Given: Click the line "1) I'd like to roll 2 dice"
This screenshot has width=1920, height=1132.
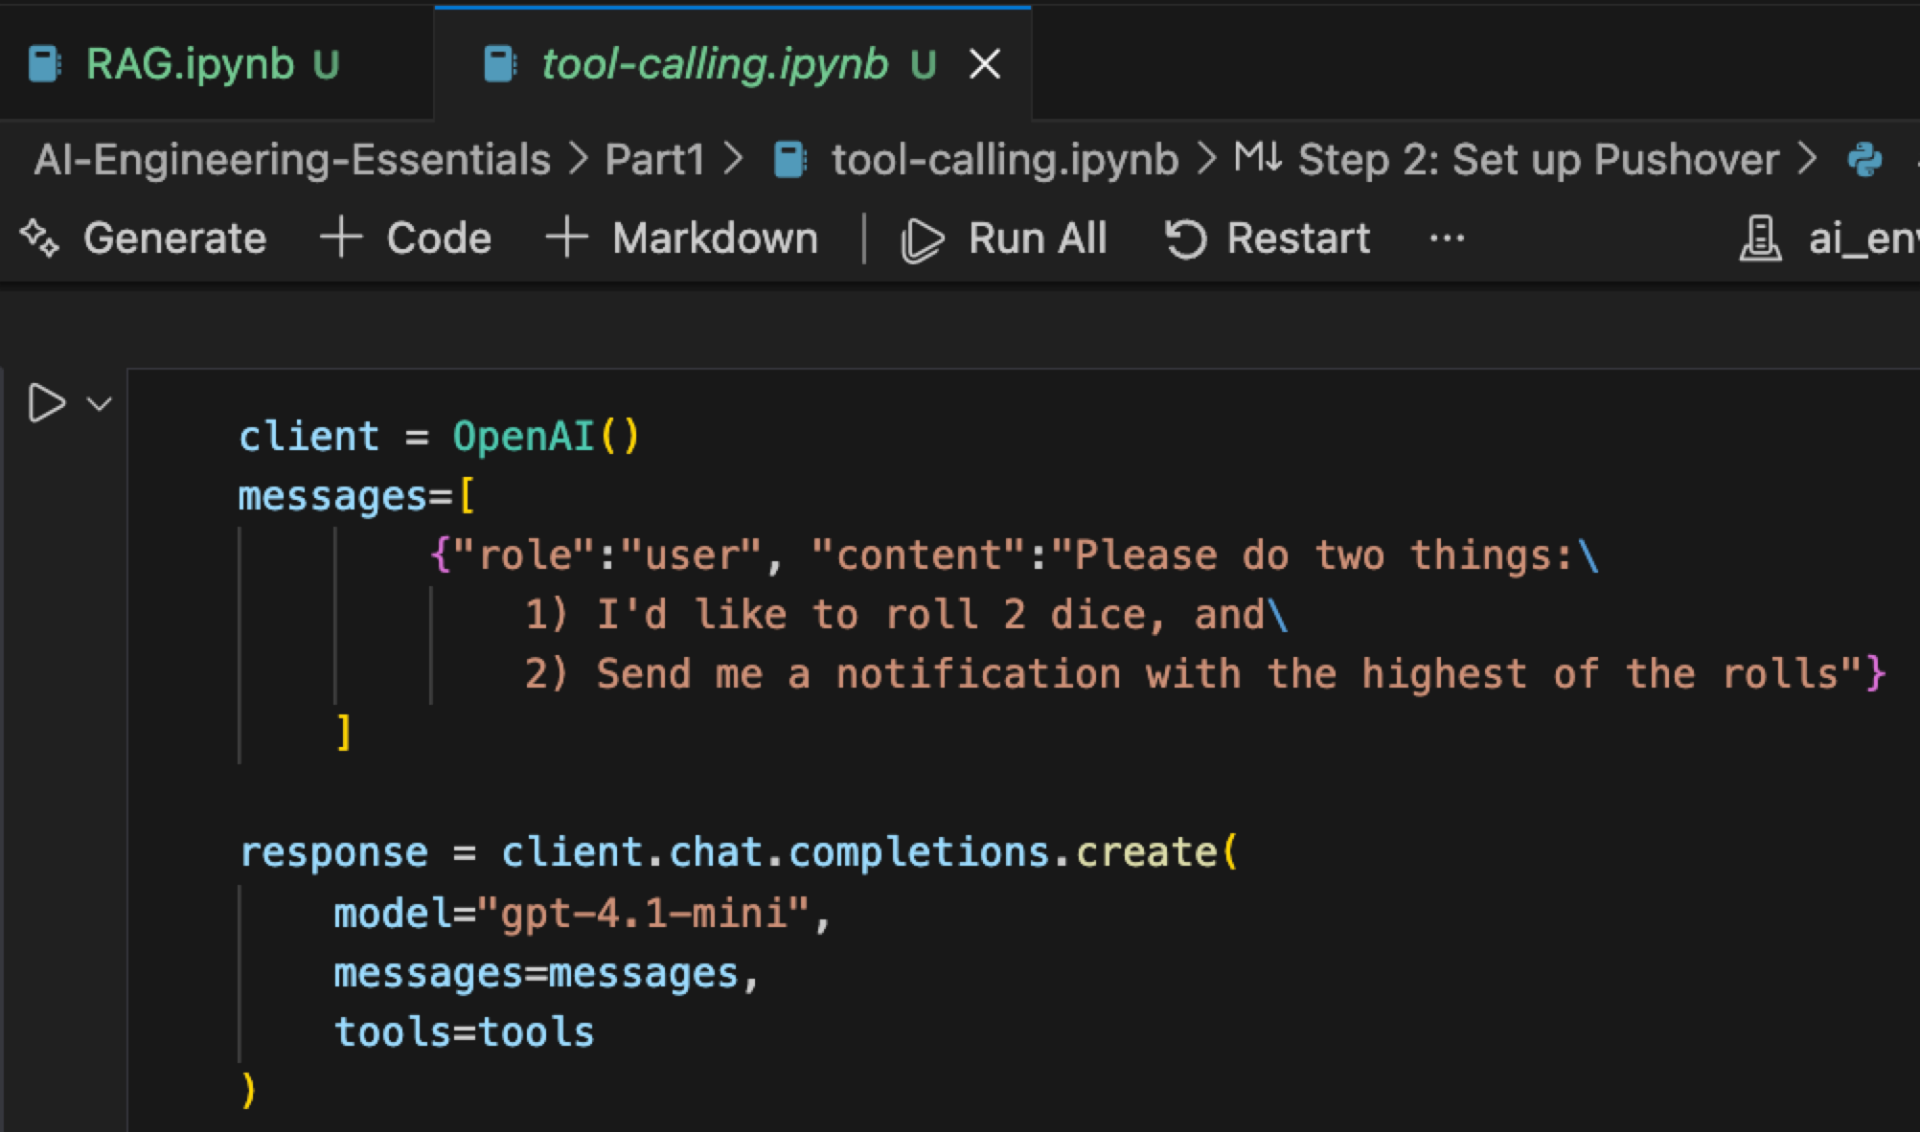Looking at the screenshot, I should (x=906, y=615).
